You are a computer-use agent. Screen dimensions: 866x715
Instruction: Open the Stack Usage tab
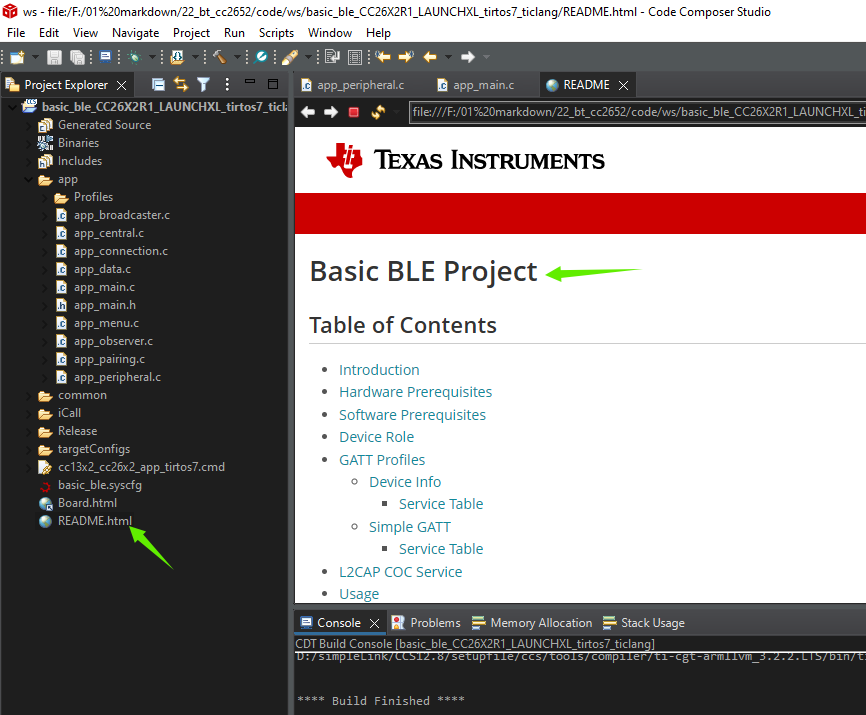pyautogui.click(x=643, y=623)
